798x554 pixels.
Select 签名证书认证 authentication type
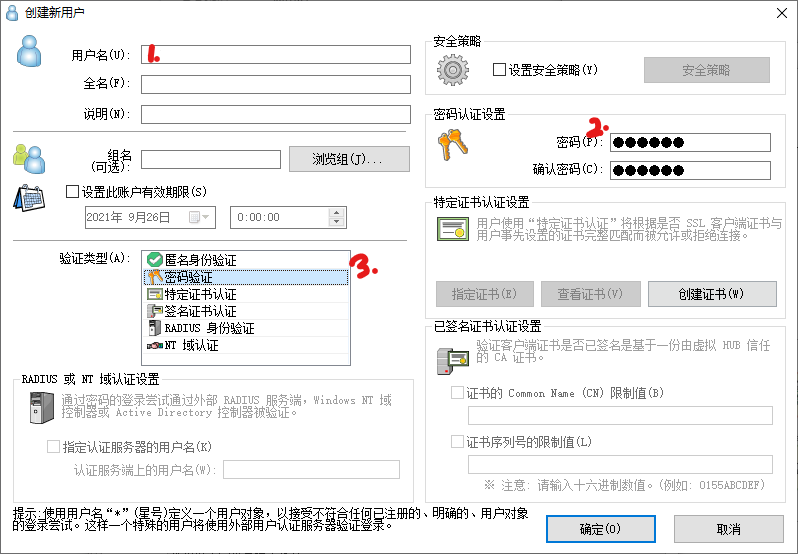tap(246, 311)
